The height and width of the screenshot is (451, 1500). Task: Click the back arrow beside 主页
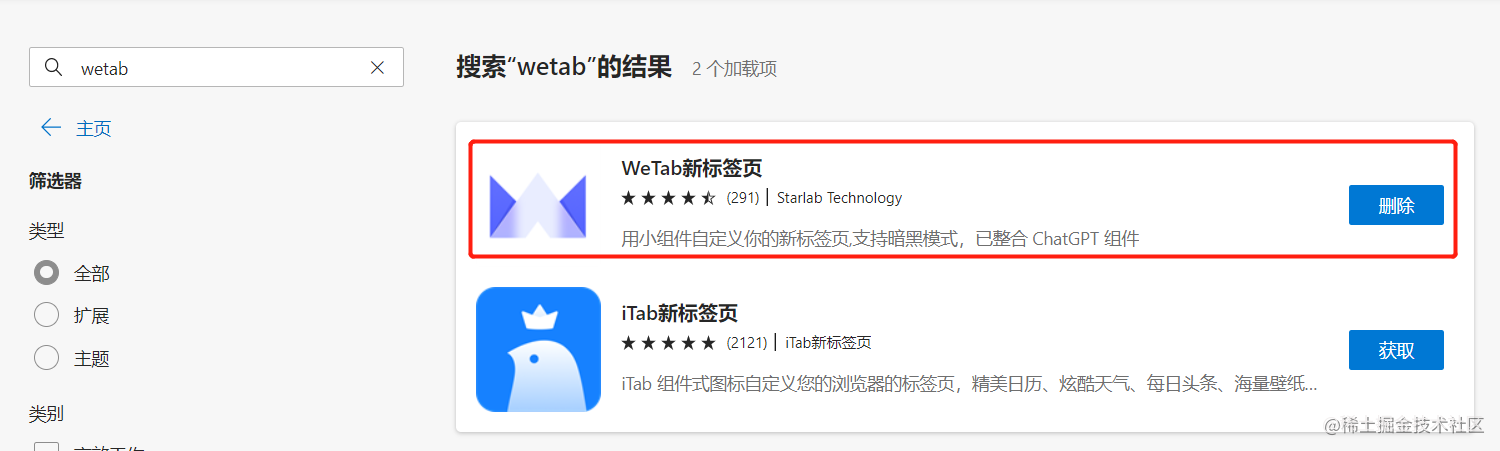coord(50,127)
